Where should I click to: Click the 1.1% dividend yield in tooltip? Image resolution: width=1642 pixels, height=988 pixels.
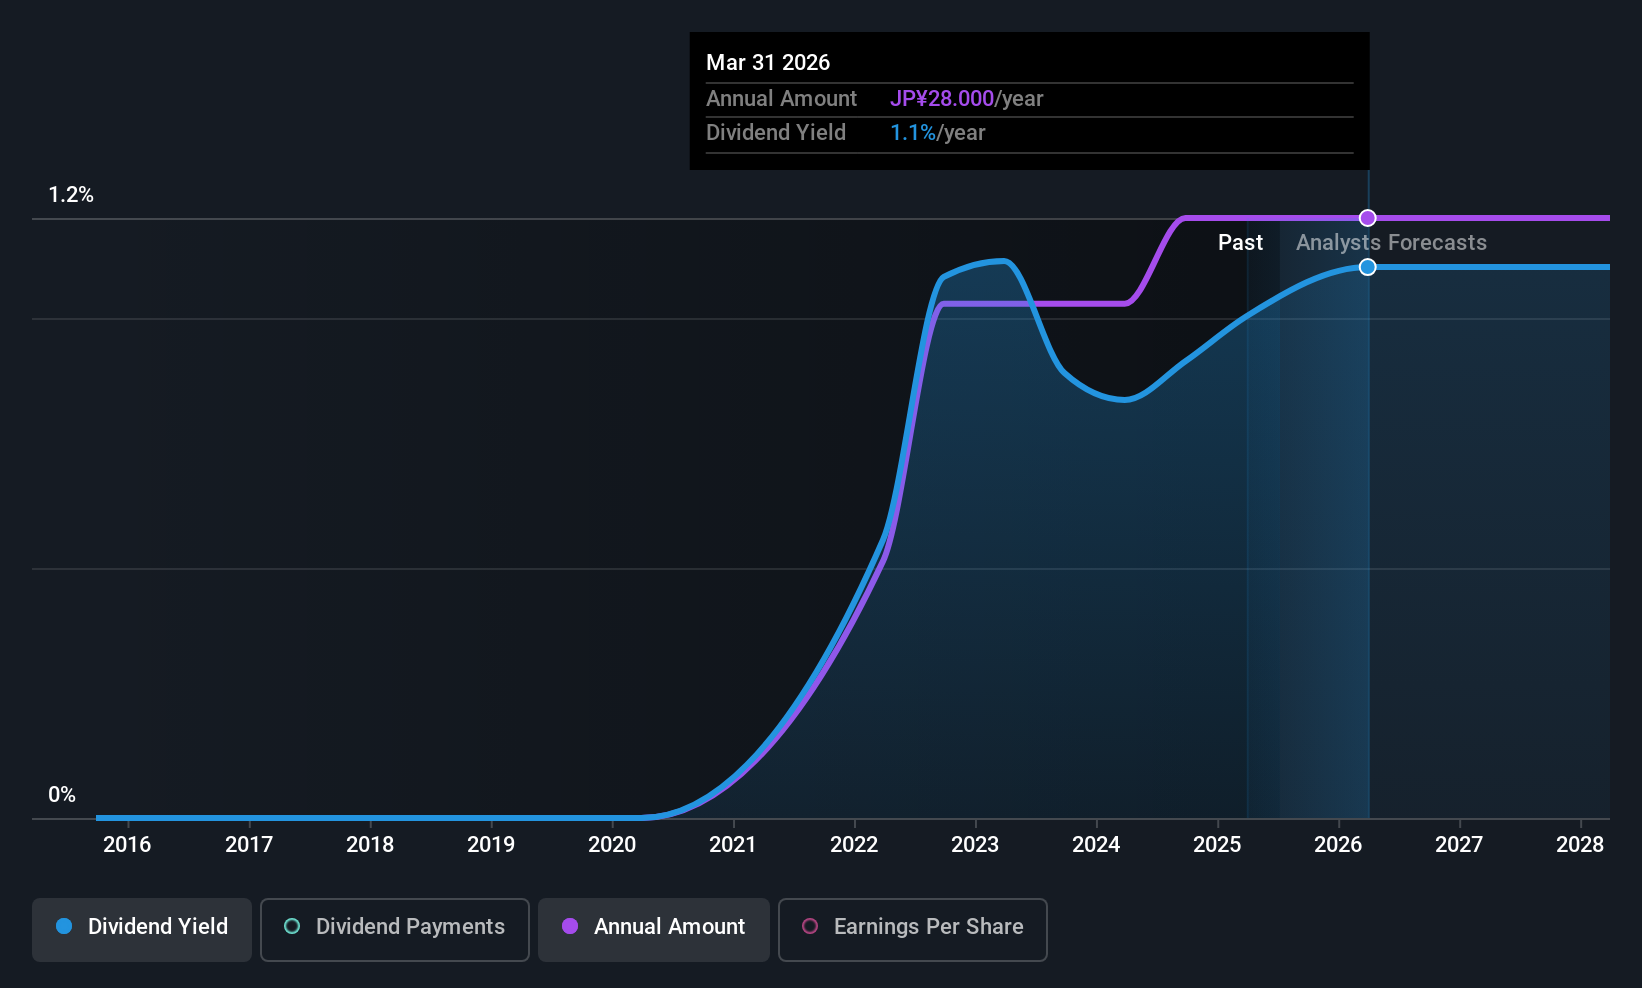pyautogui.click(x=913, y=133)
